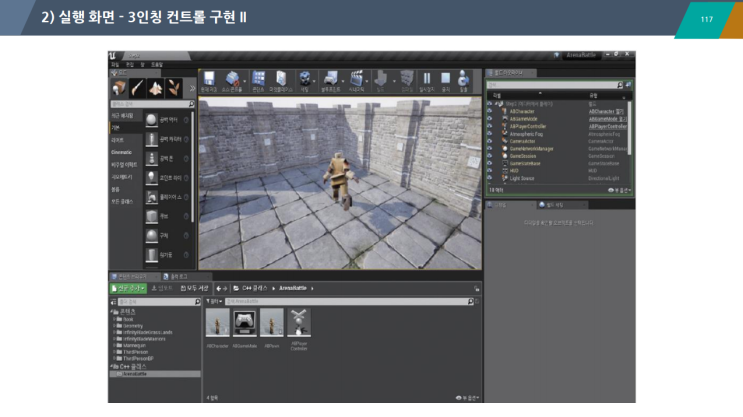Toggle visibility eye for HUD
This screenshot has height=417, width=743.
point(490,171)
